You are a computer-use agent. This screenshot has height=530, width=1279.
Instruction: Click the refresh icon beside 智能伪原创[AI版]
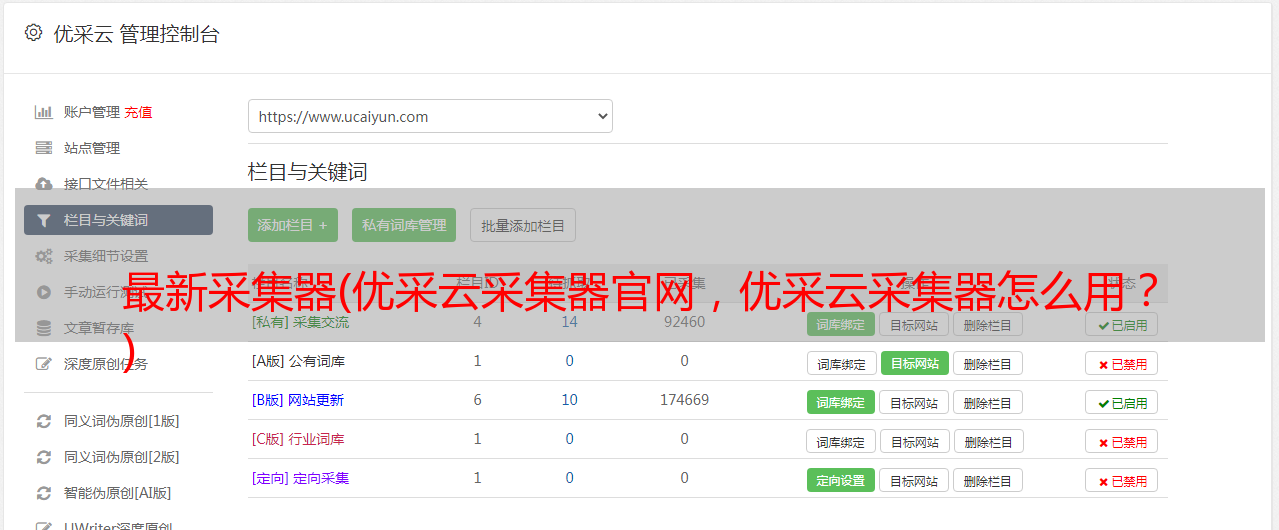tap(43, 493)
